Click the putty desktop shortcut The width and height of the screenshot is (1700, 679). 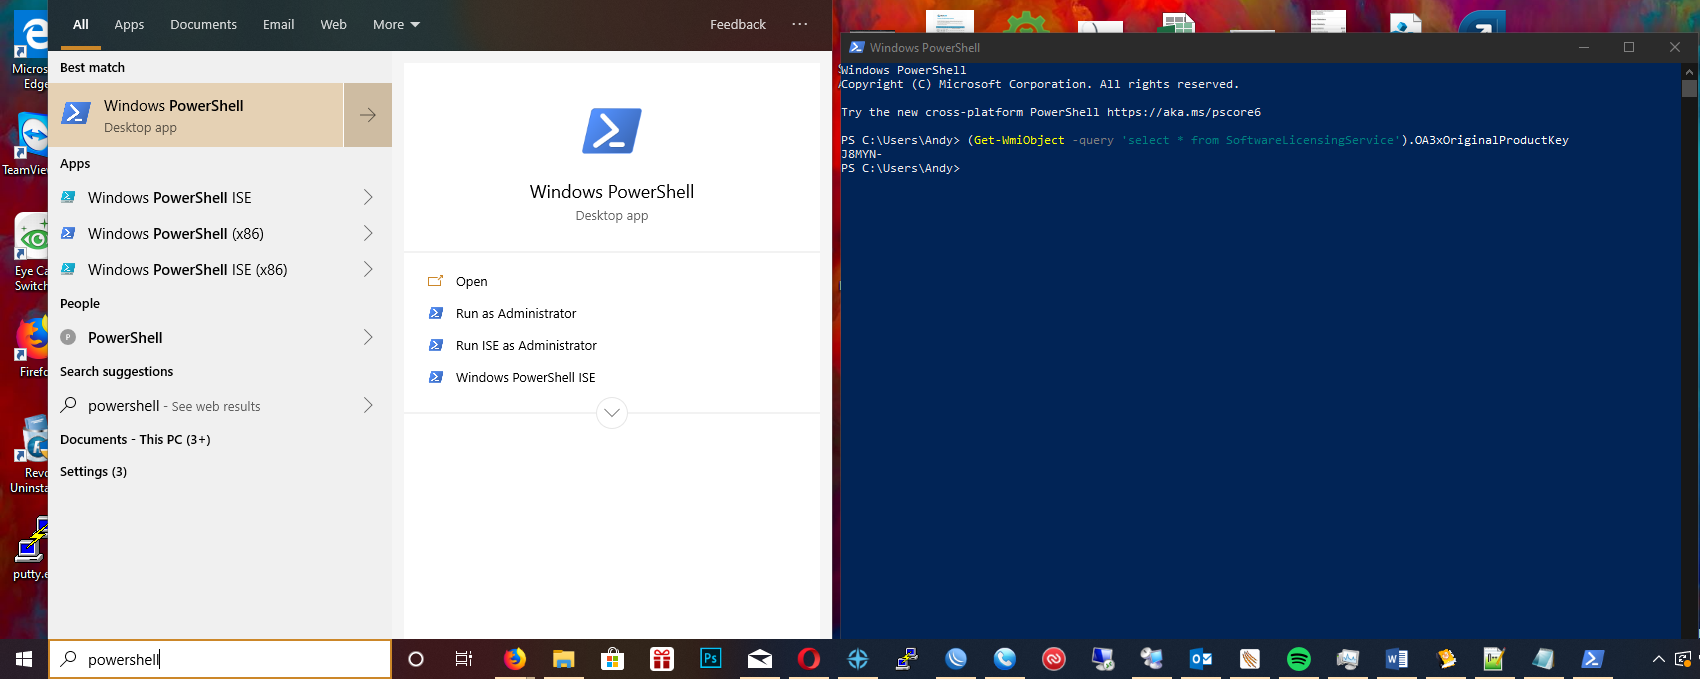(x=30, y=549)
